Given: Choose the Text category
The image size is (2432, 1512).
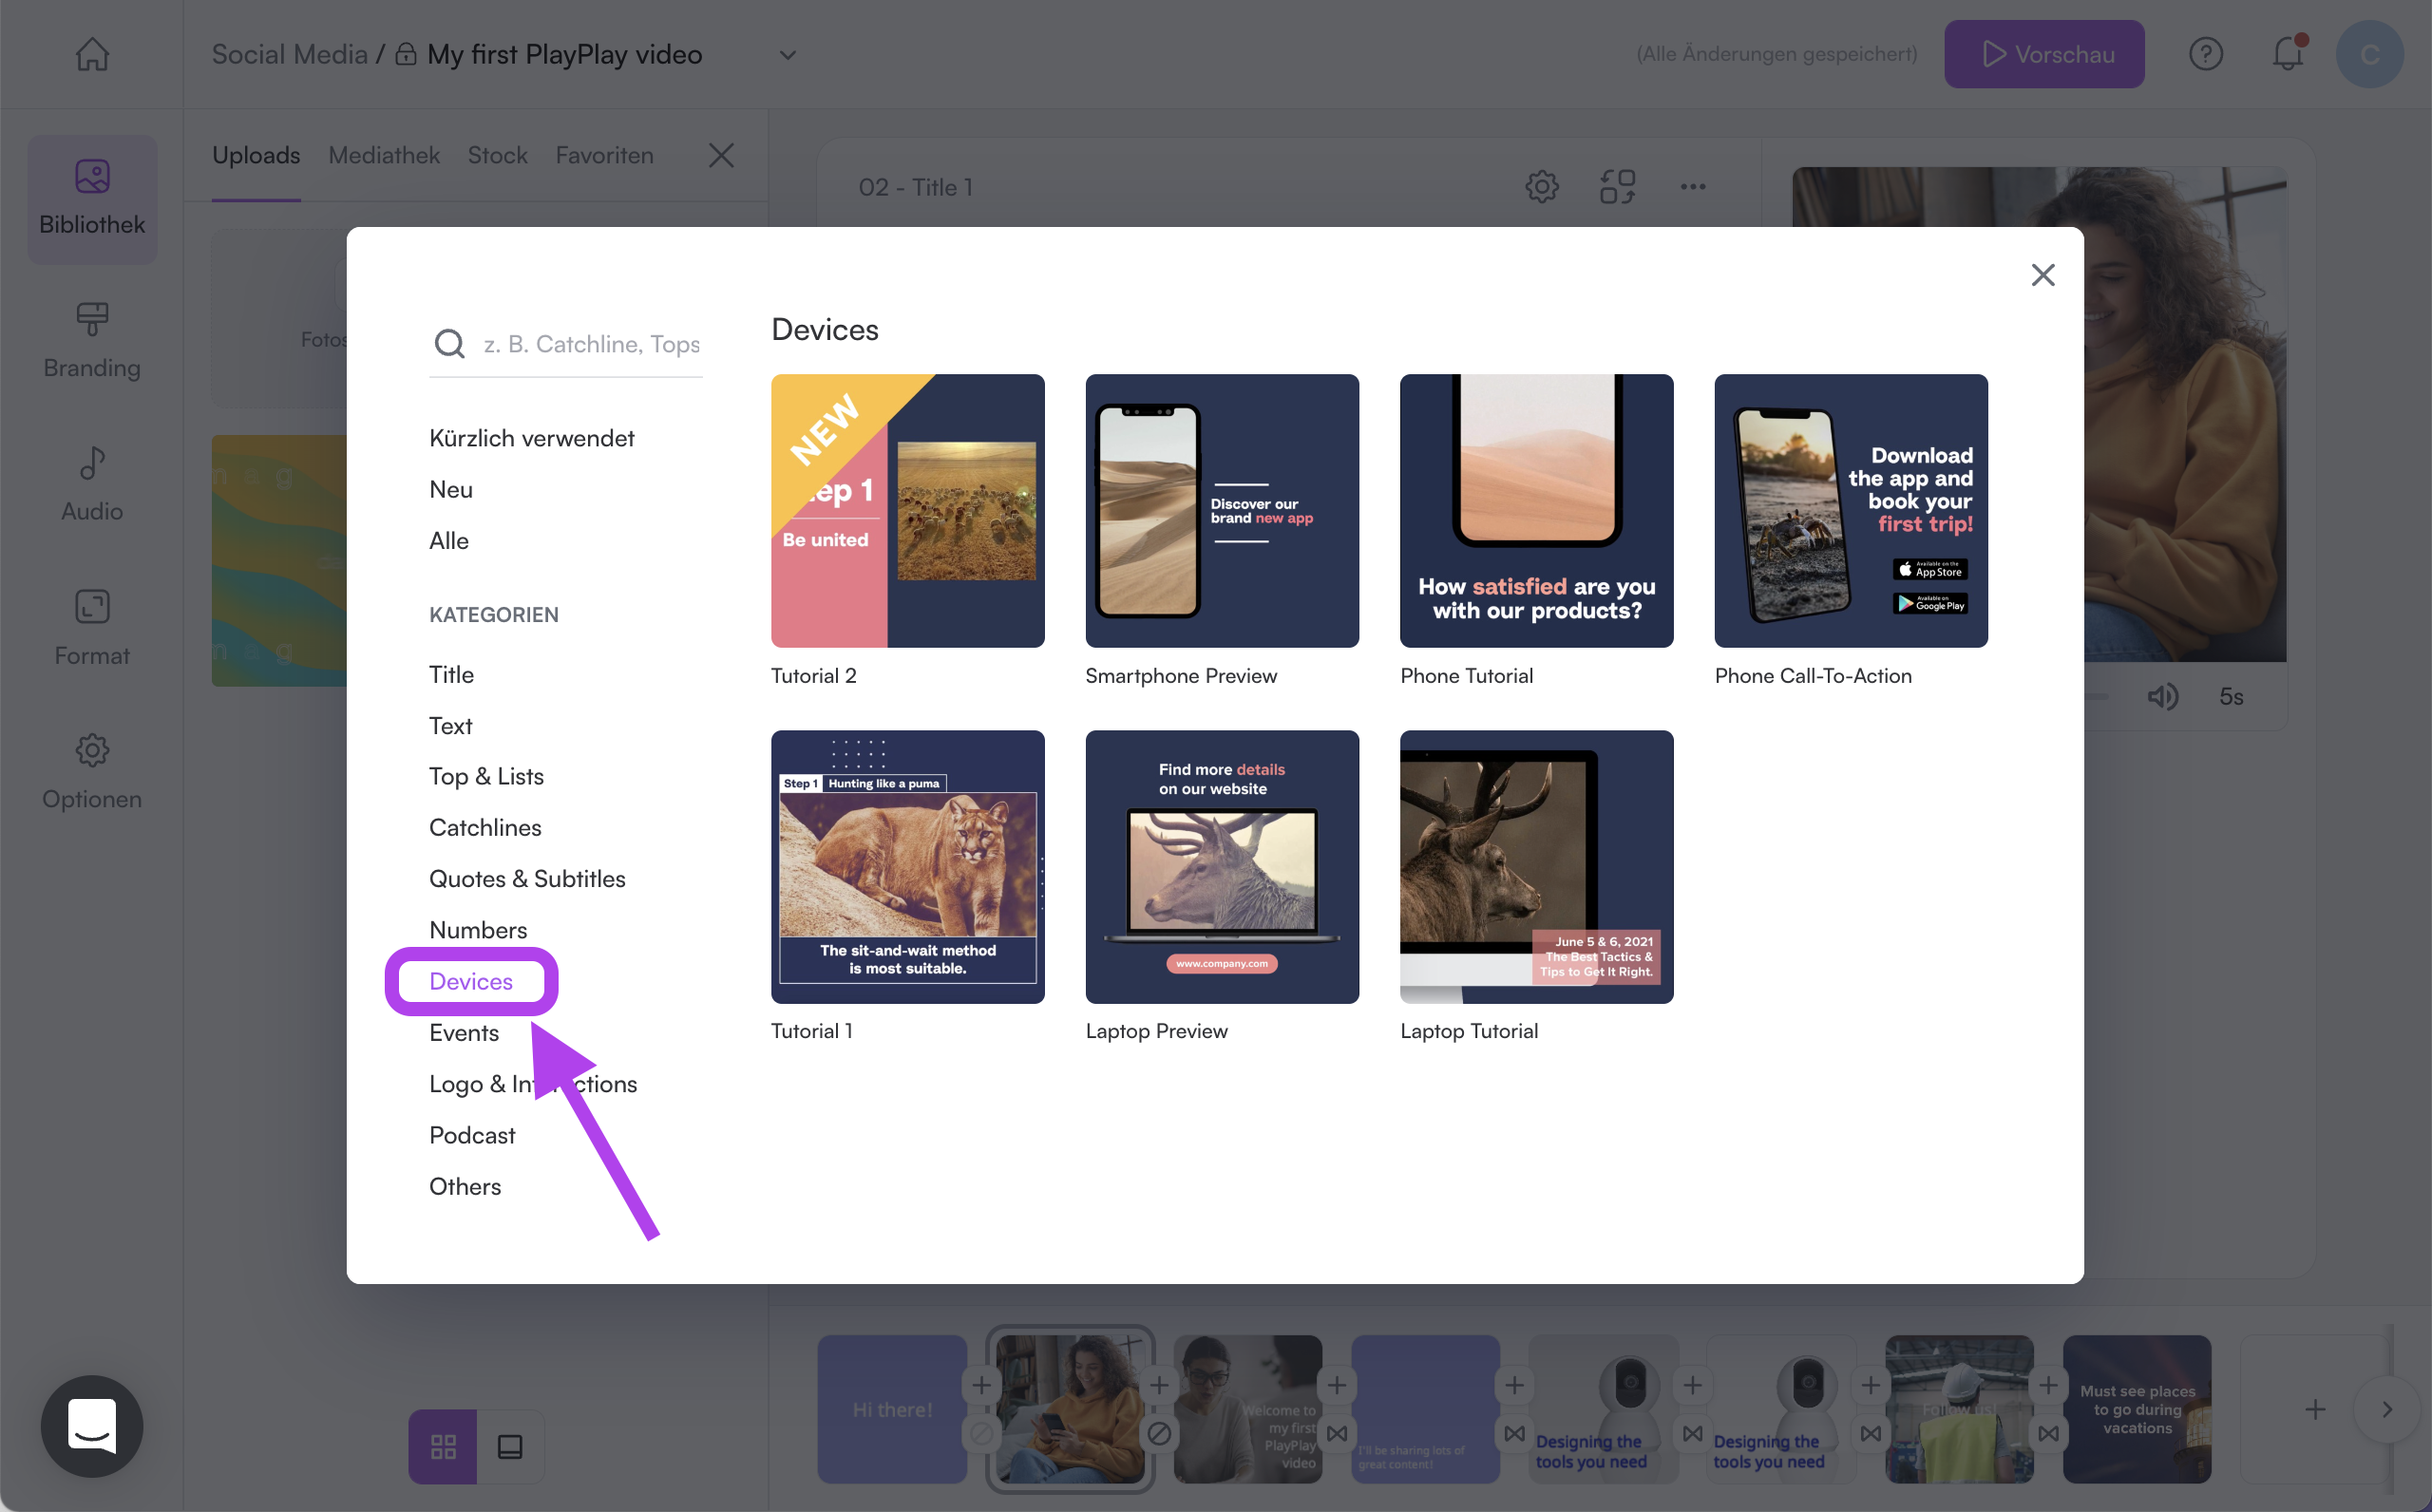Looking at the screenshot, I should click(451, 725).
